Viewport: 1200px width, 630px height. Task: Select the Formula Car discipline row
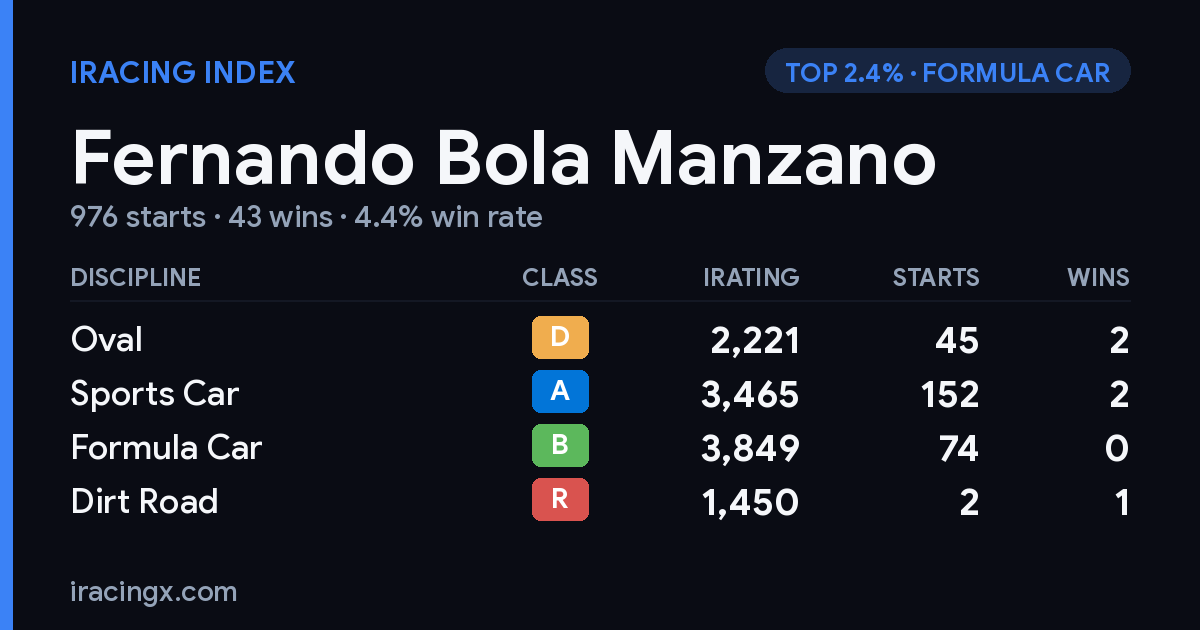pos(600,447)
